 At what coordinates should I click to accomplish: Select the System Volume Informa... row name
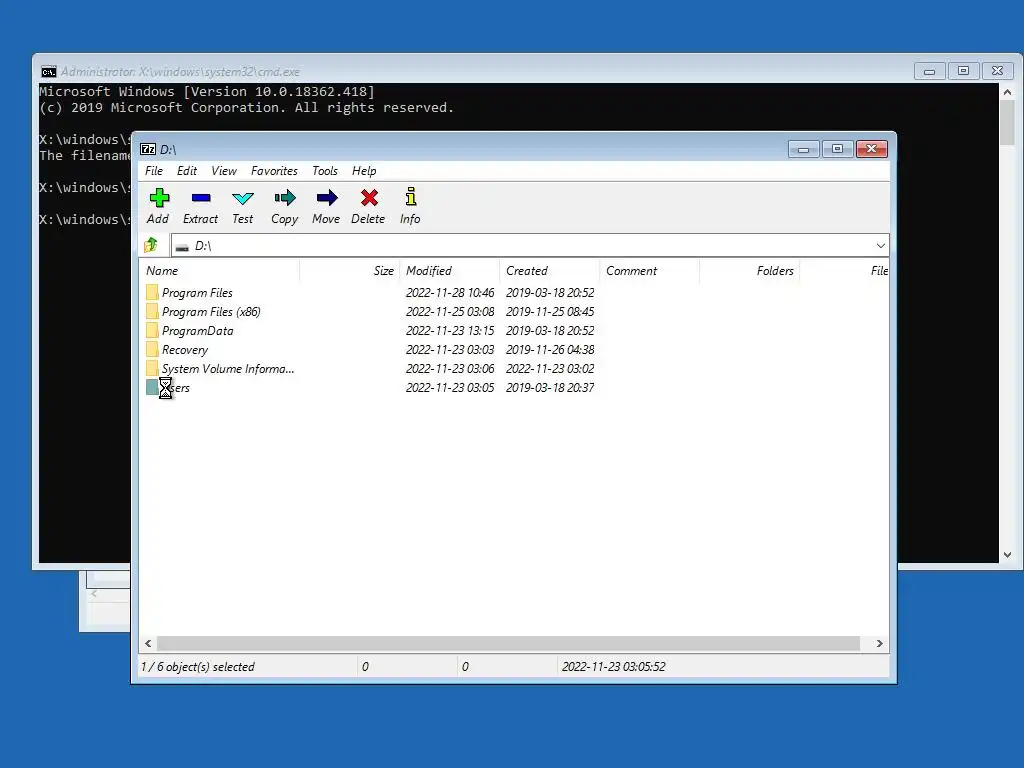[228, 368]
